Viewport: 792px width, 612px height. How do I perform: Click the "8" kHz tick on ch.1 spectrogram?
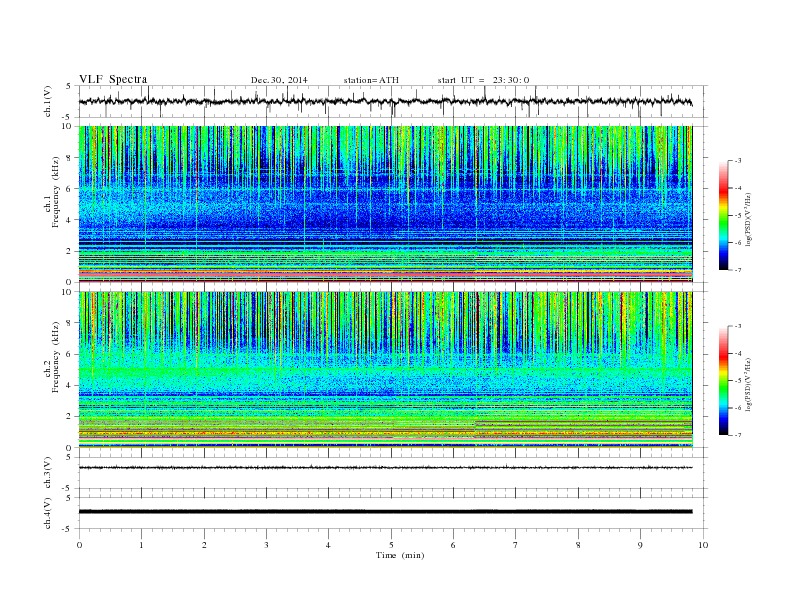click(x=70, y=158)
